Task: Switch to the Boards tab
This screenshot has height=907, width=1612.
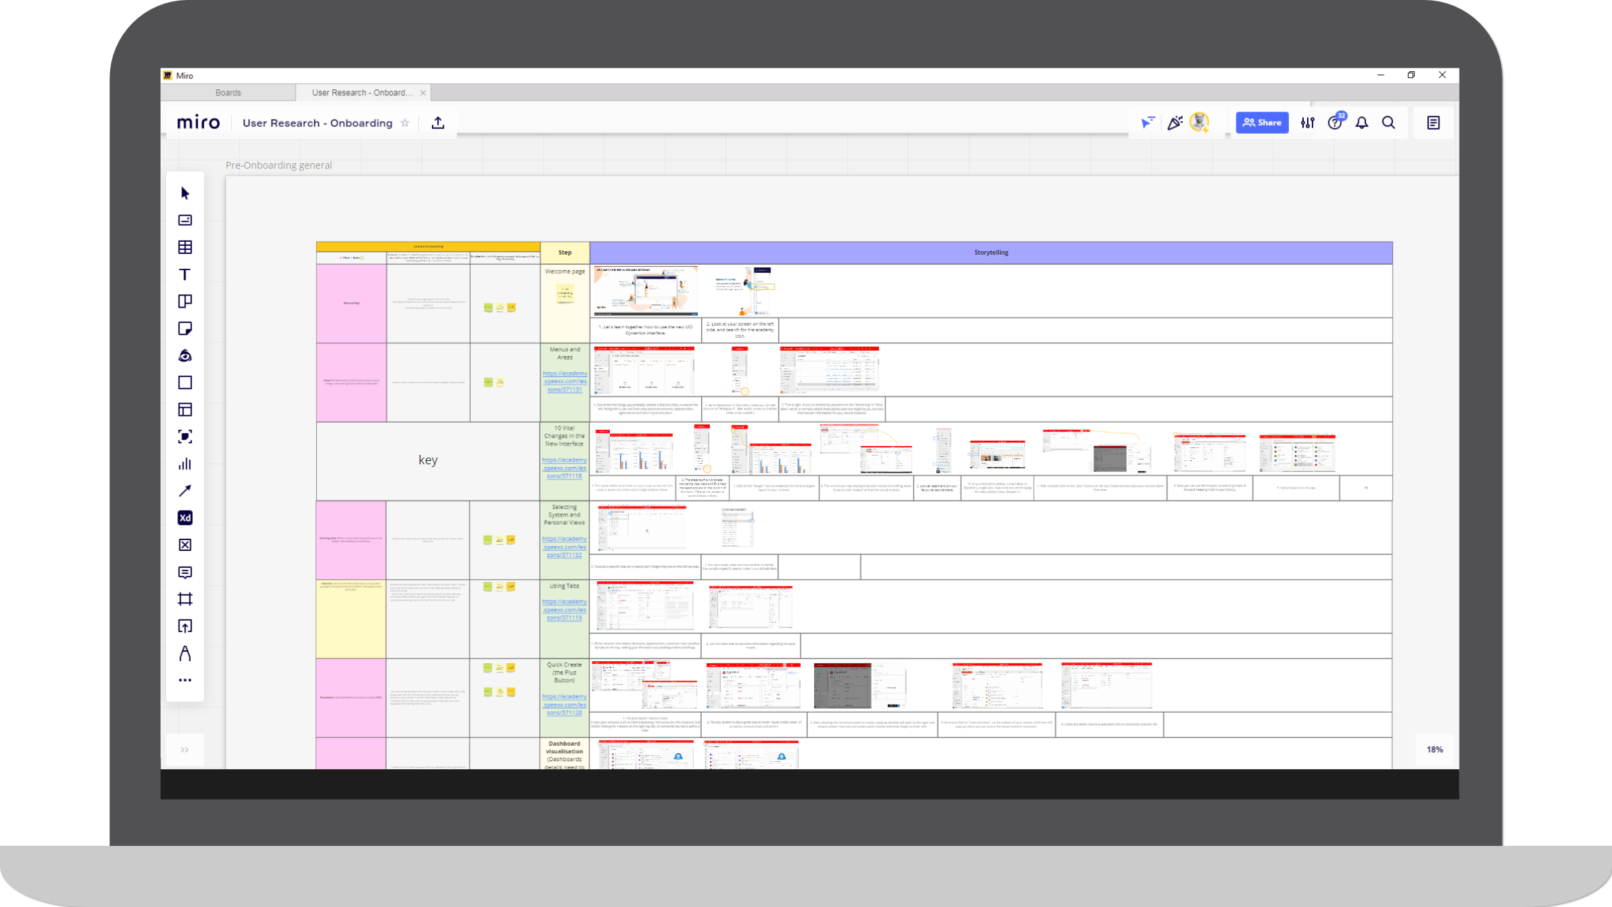Action: (228, 93)
